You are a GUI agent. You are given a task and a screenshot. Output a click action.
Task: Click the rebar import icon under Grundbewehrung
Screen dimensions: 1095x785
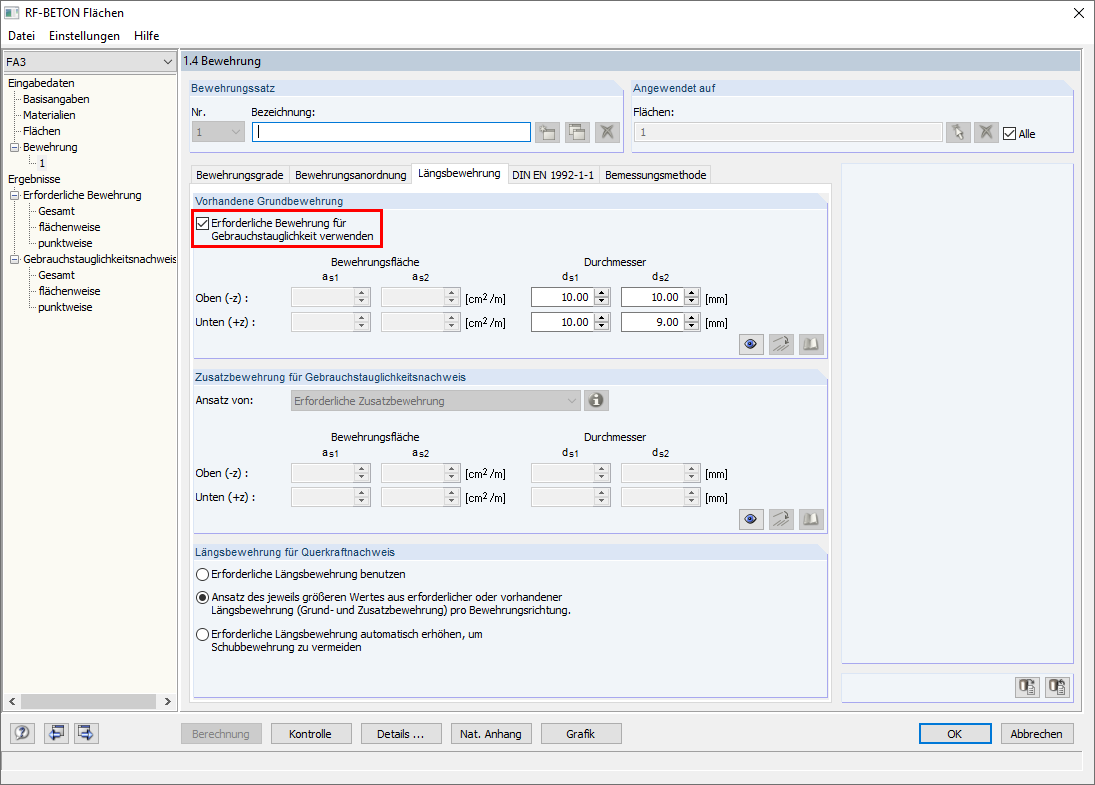click(781, 344)
